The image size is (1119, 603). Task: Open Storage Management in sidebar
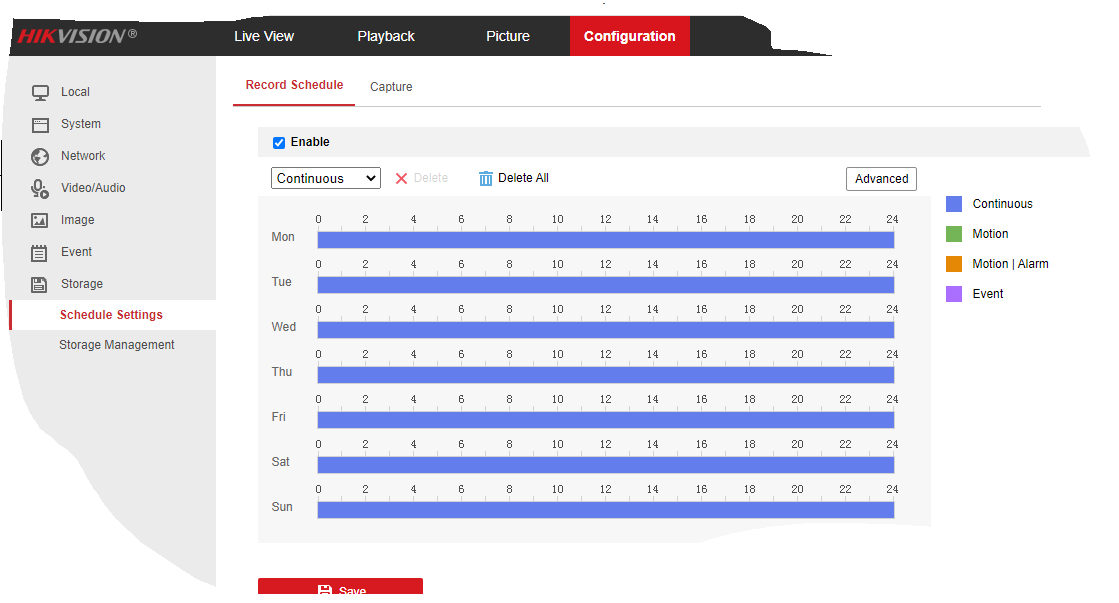[116, 345]
